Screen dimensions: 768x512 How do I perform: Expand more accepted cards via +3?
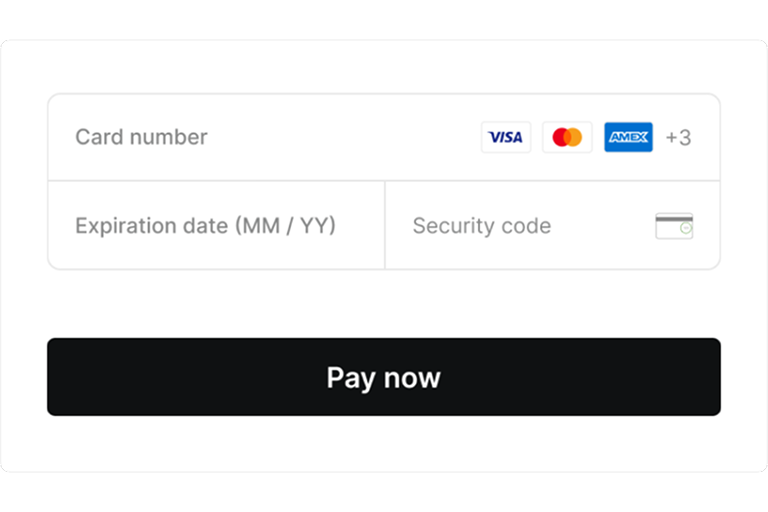[x=678, y=137]
